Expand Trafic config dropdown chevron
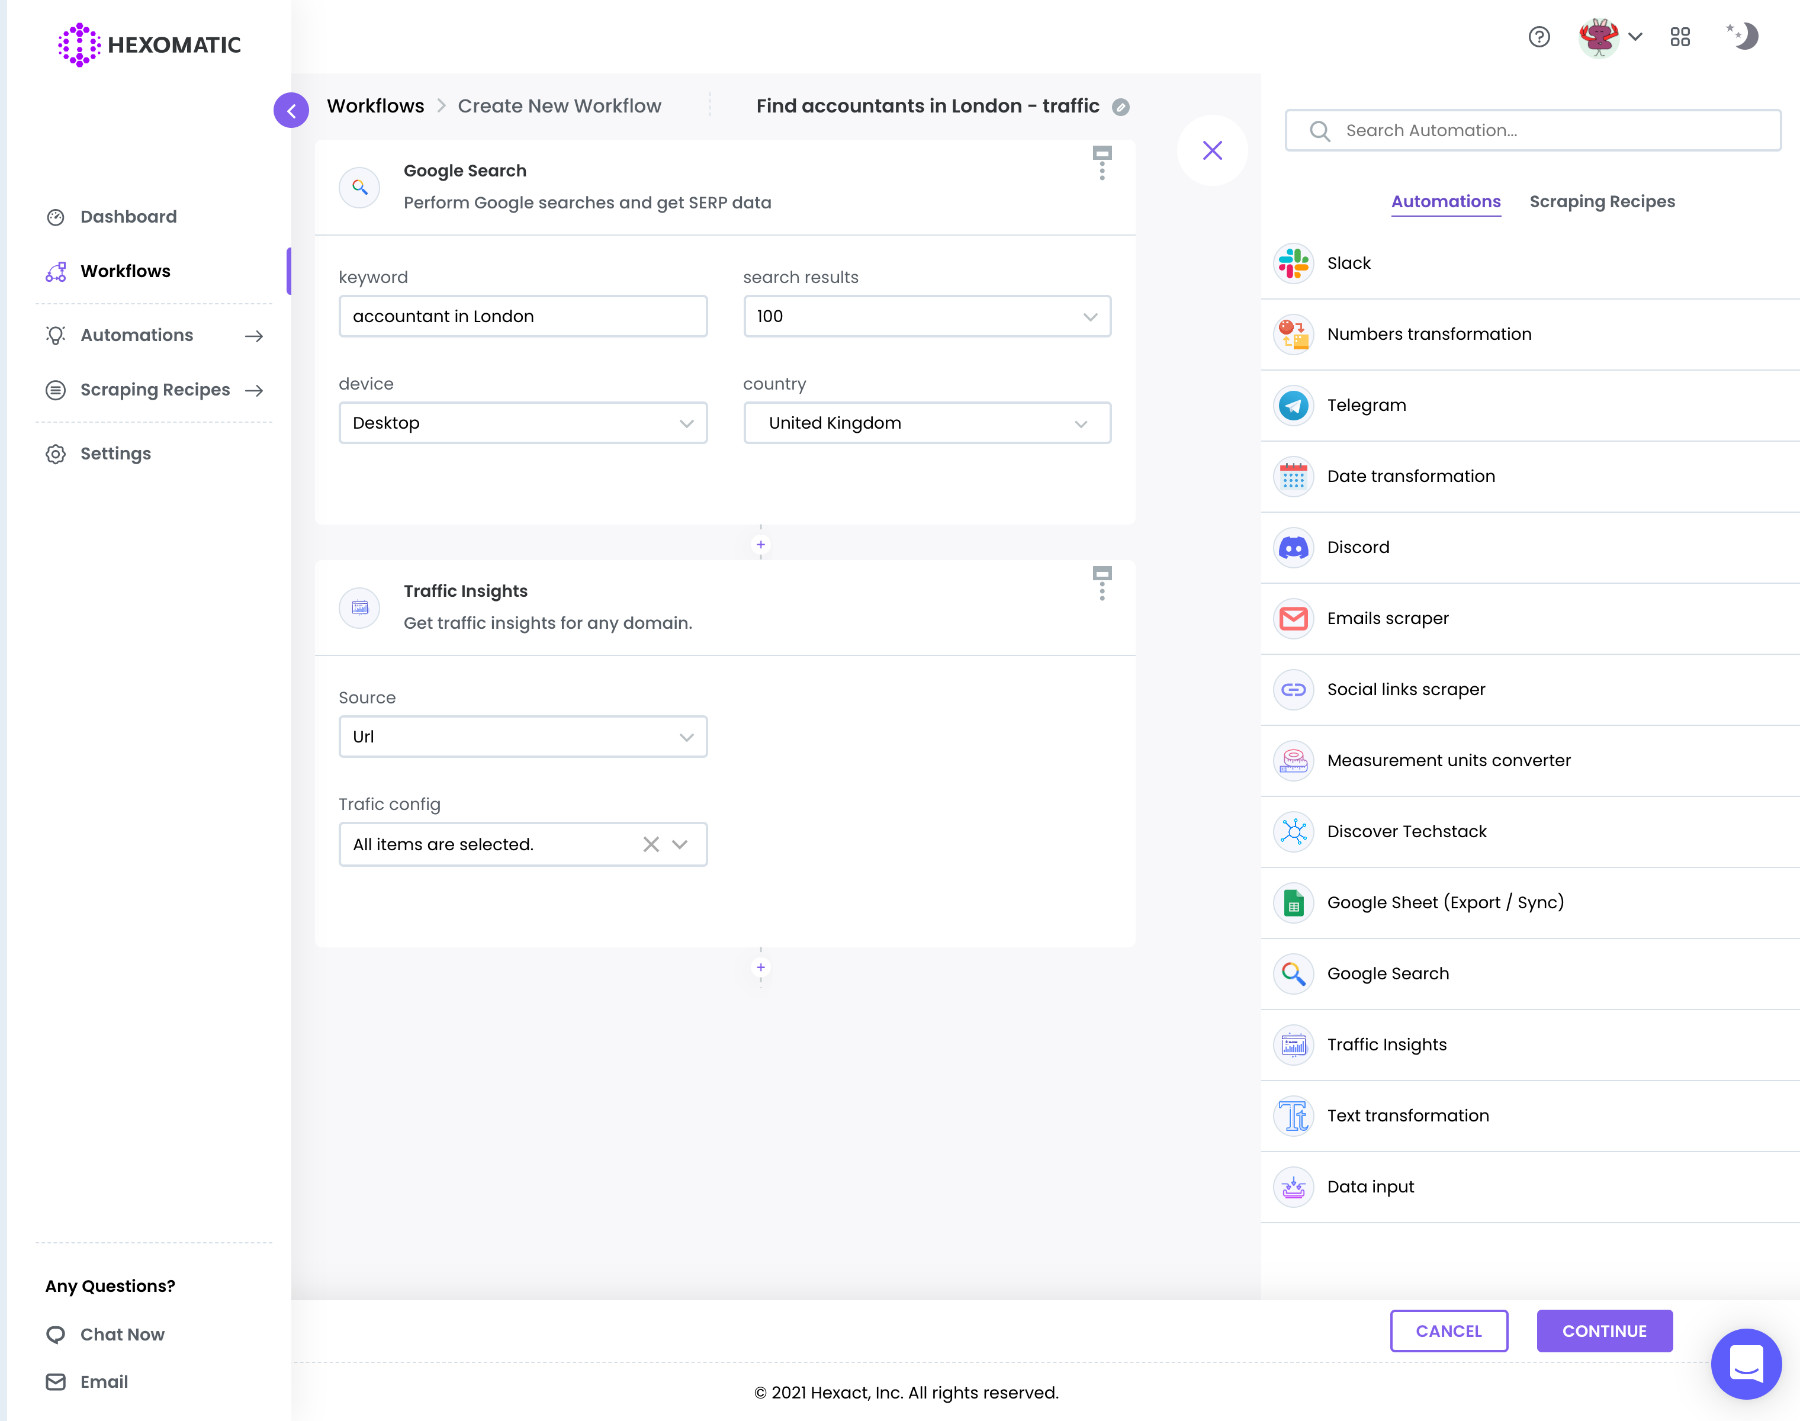1800x1421 pixels. (x=681, y=844)
